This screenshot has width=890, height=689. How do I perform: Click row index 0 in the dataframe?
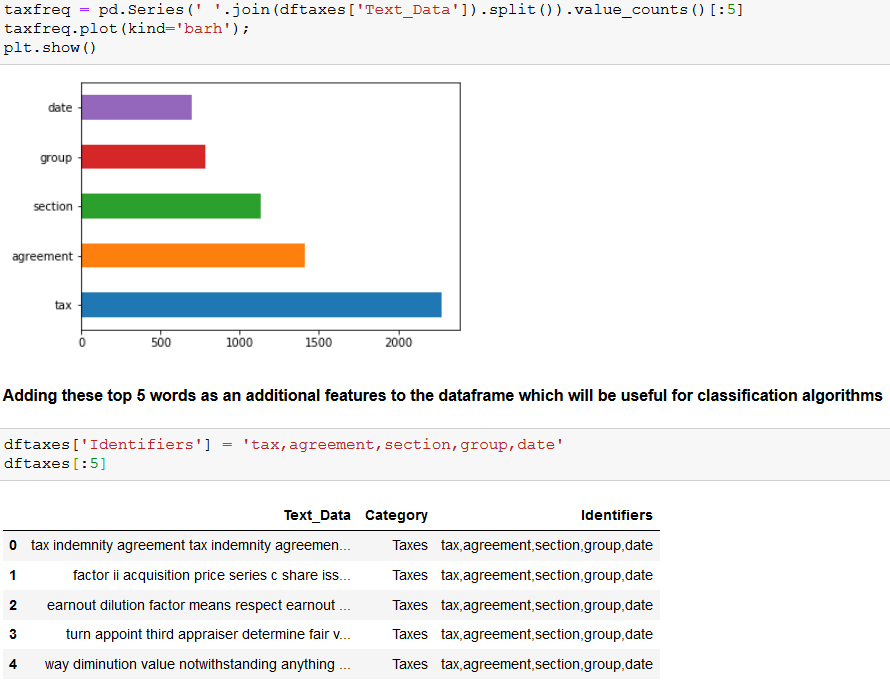click(x=13, y=546)
